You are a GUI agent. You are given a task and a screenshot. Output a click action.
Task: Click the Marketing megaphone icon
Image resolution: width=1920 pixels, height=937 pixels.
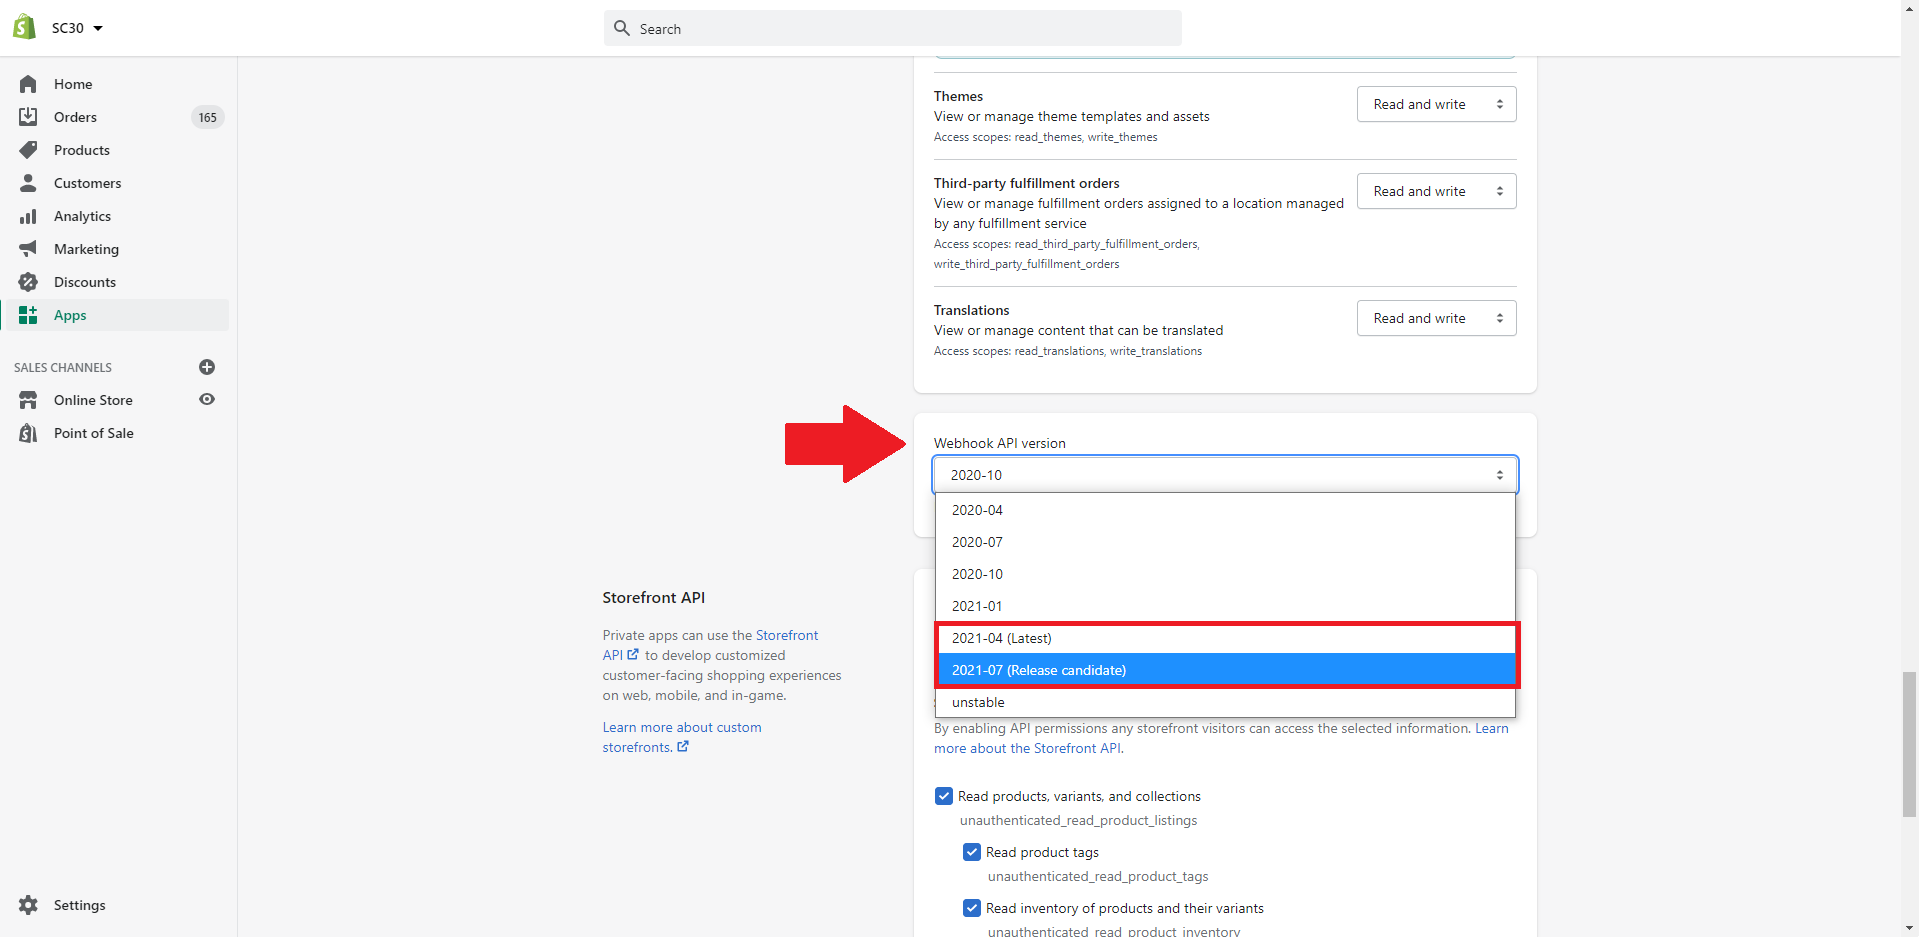click(x=28, y=249)
